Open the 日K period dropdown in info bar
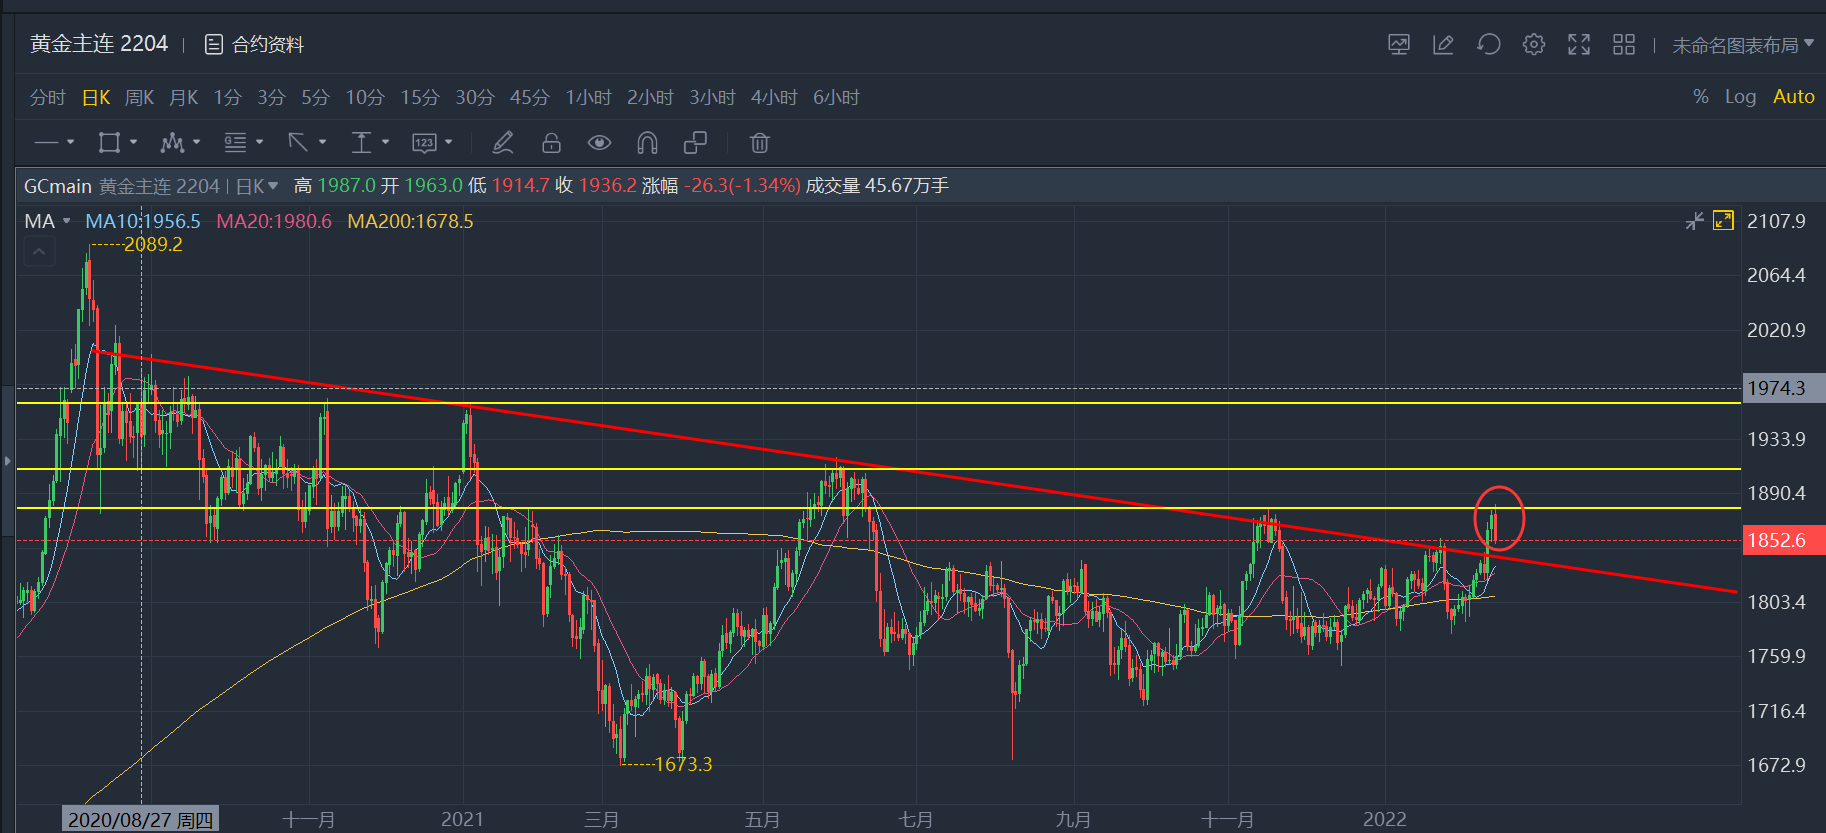 coord(257,186)
